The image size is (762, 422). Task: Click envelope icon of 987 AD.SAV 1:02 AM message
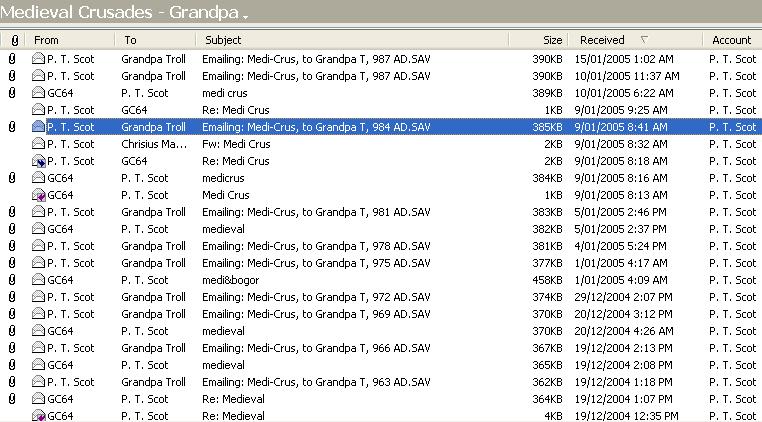[38, 59]
